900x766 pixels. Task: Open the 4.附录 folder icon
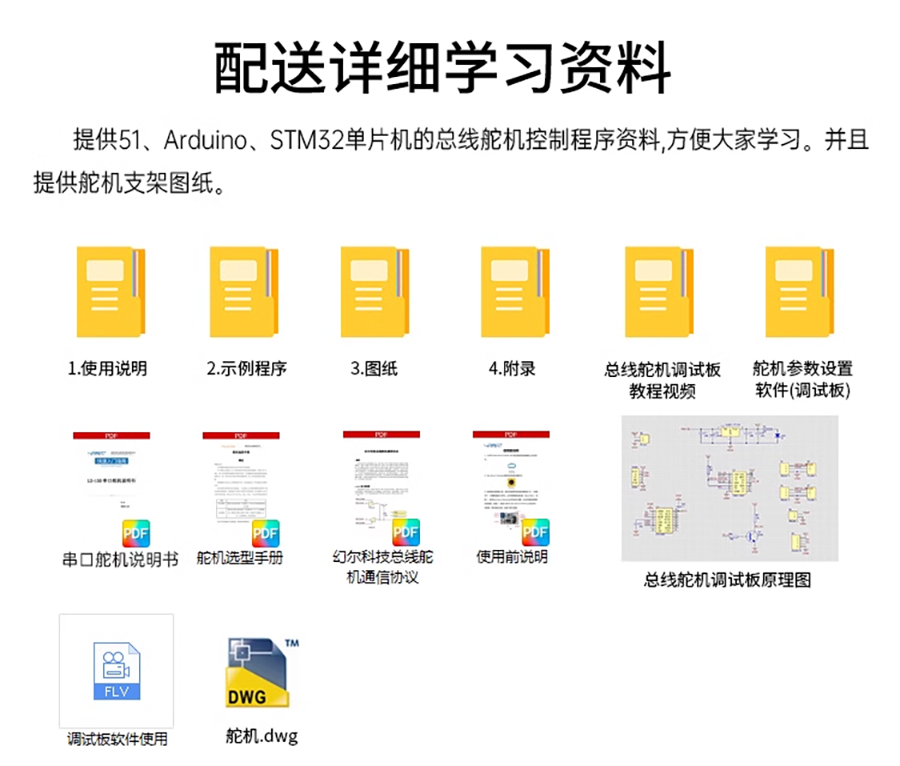pyautogui.click(x=515, y=291)
